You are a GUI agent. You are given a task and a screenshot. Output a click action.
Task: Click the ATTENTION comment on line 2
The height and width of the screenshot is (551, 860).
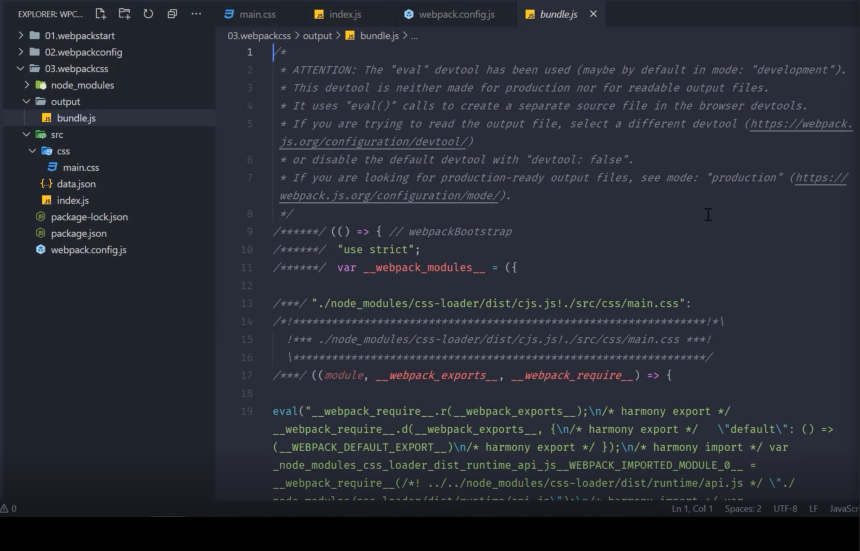(x=563, y=70)
